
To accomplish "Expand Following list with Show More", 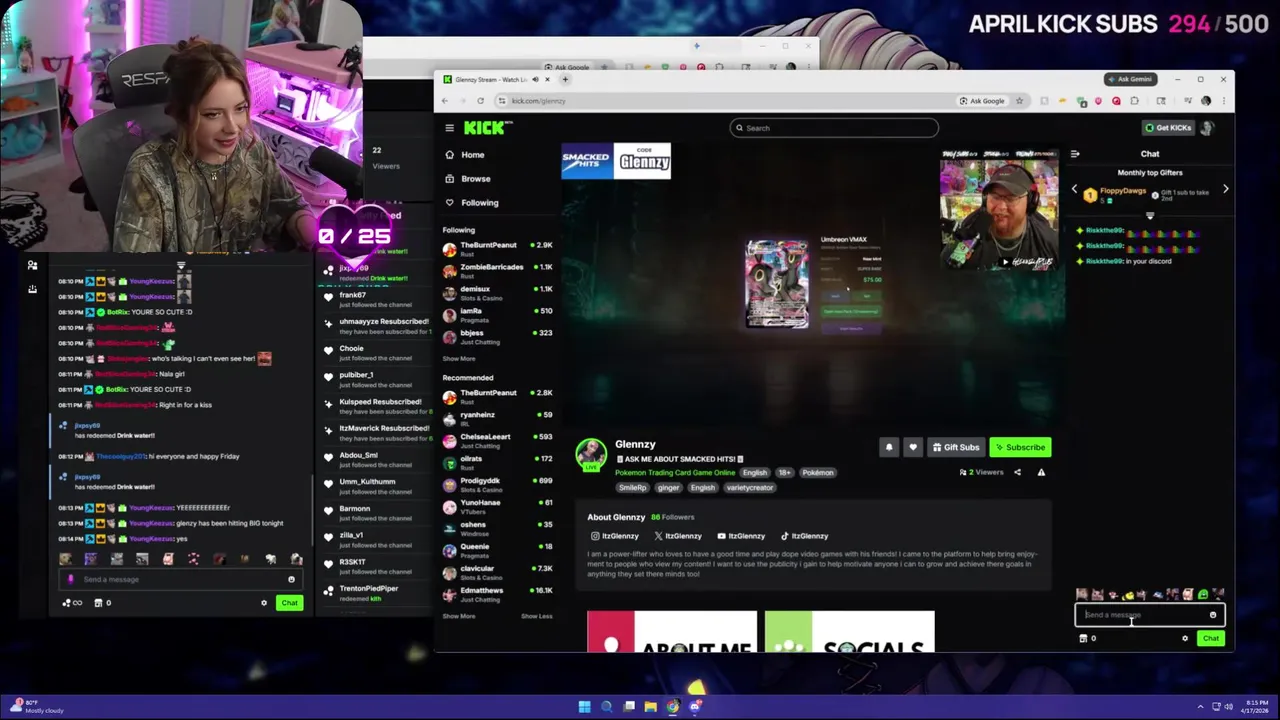I will [459, 358].
